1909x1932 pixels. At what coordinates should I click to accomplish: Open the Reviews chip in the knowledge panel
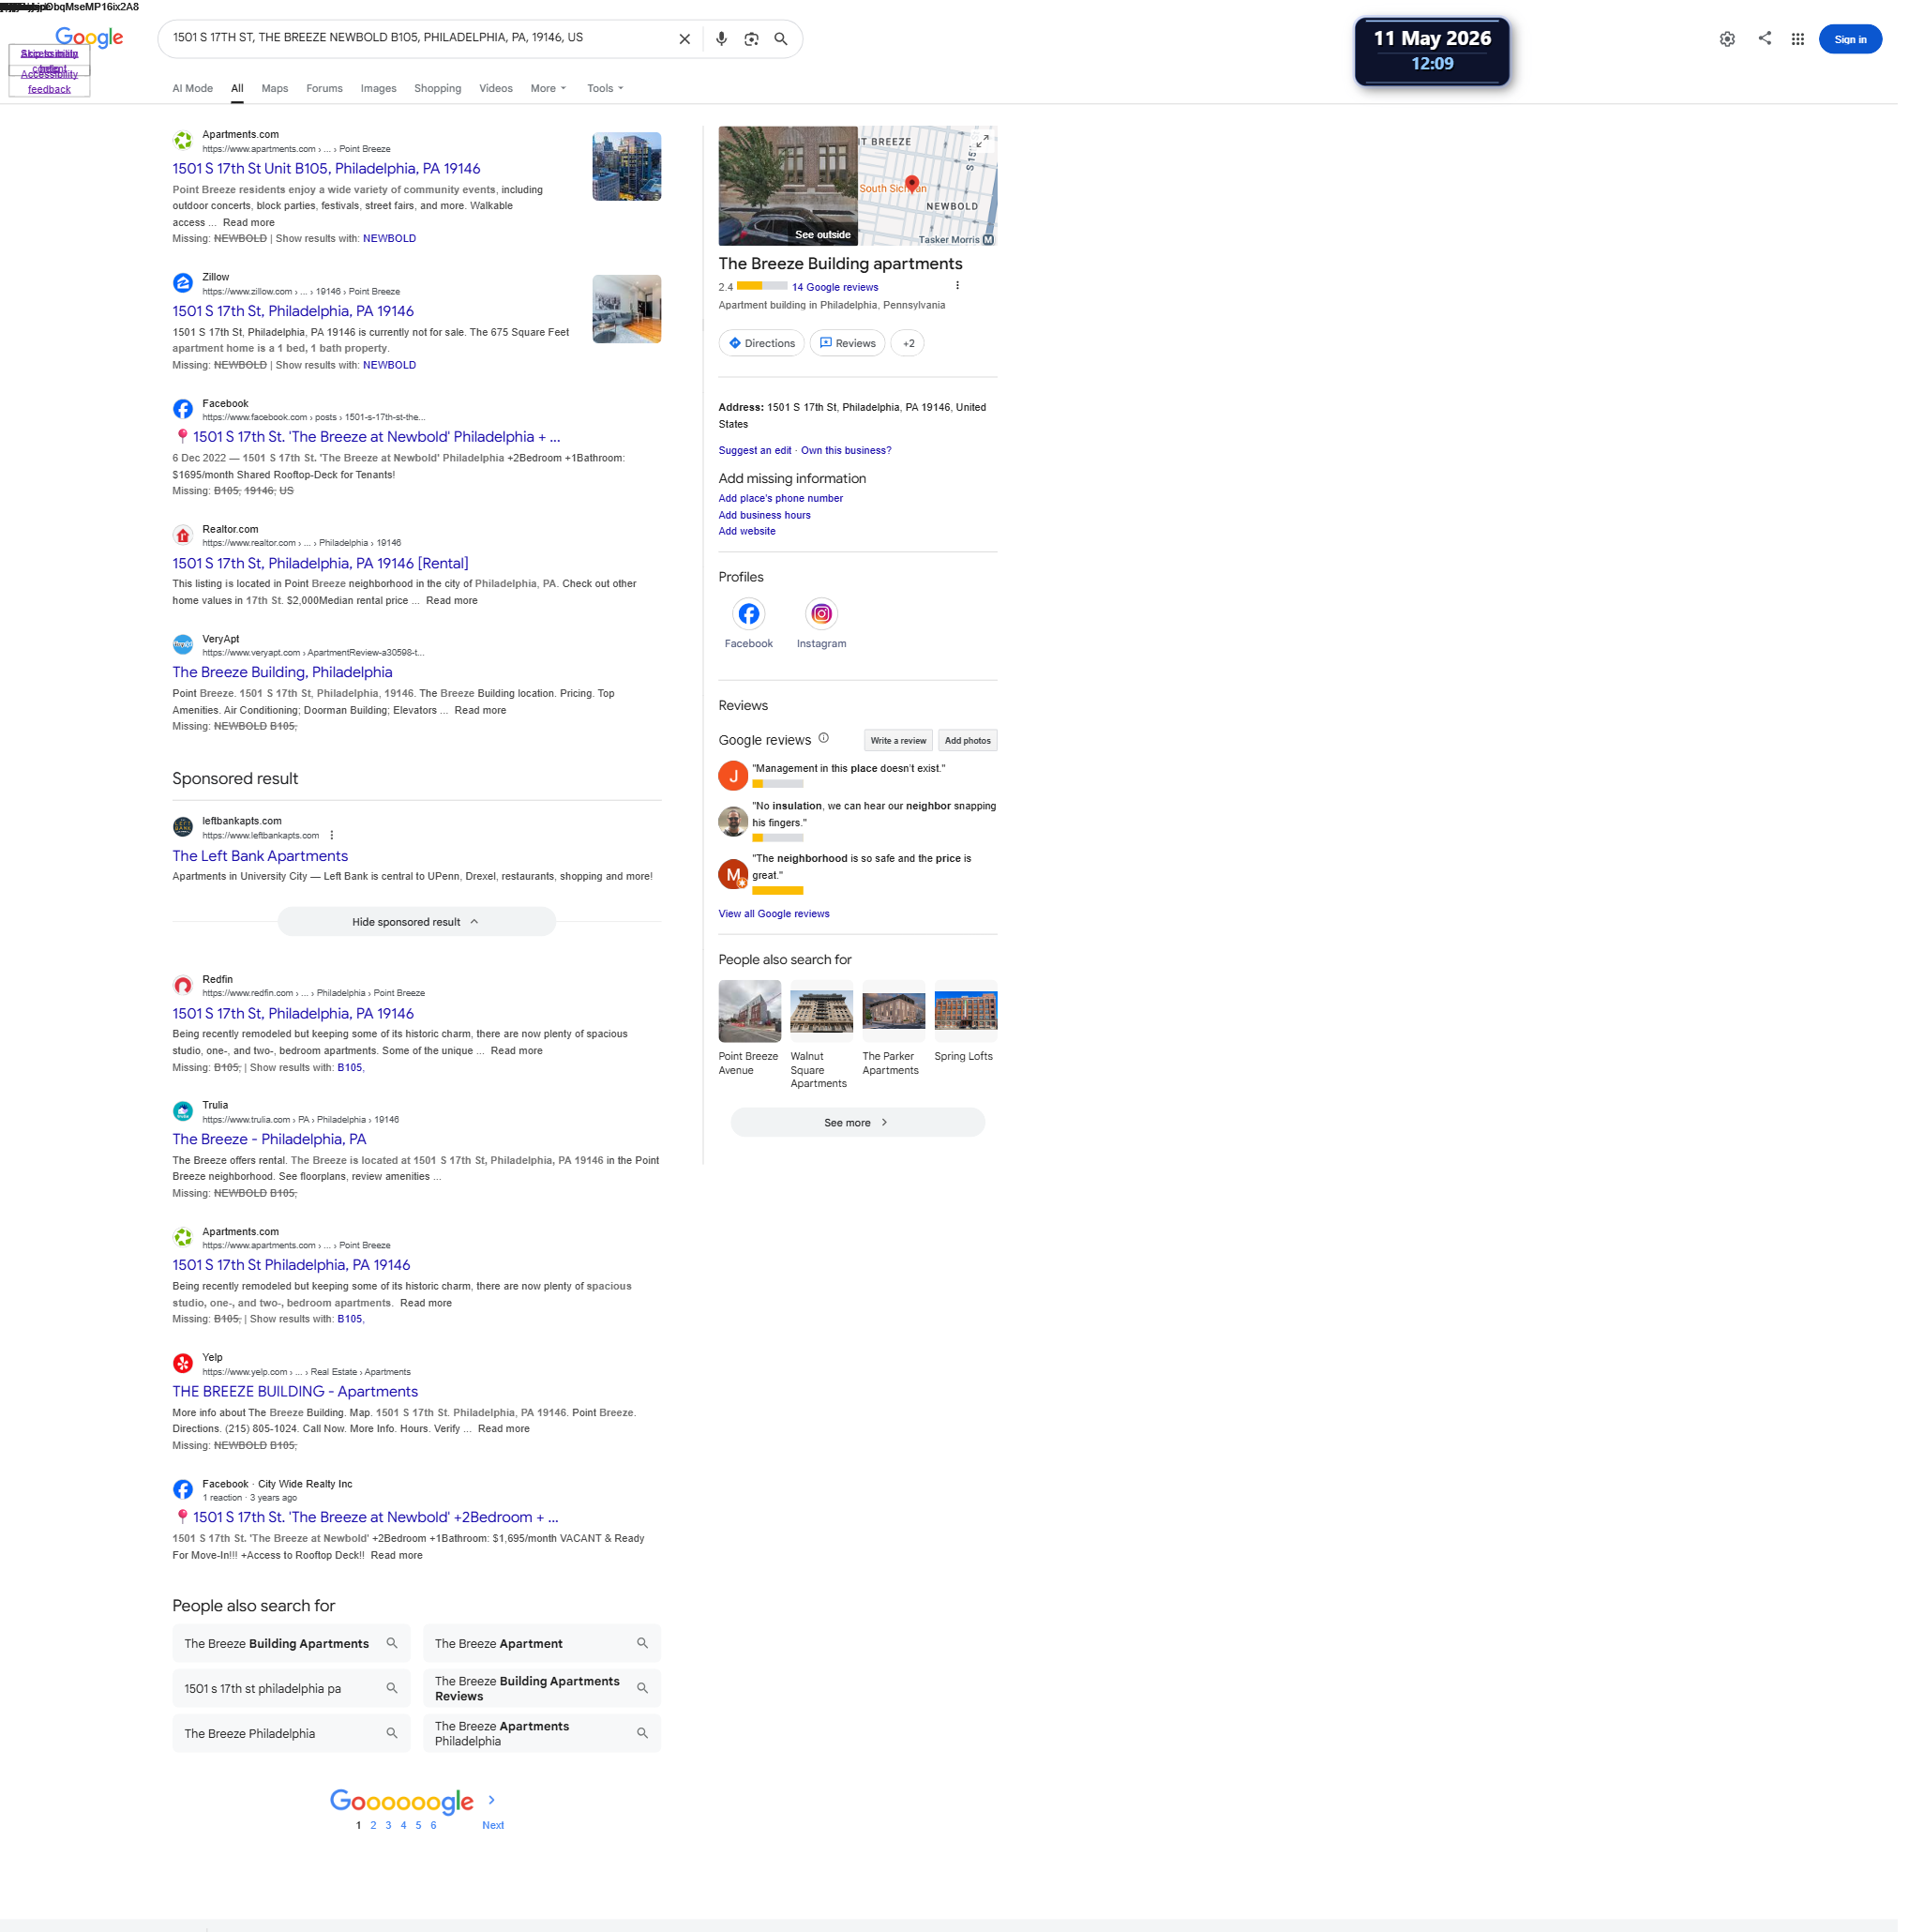point(847,343)
